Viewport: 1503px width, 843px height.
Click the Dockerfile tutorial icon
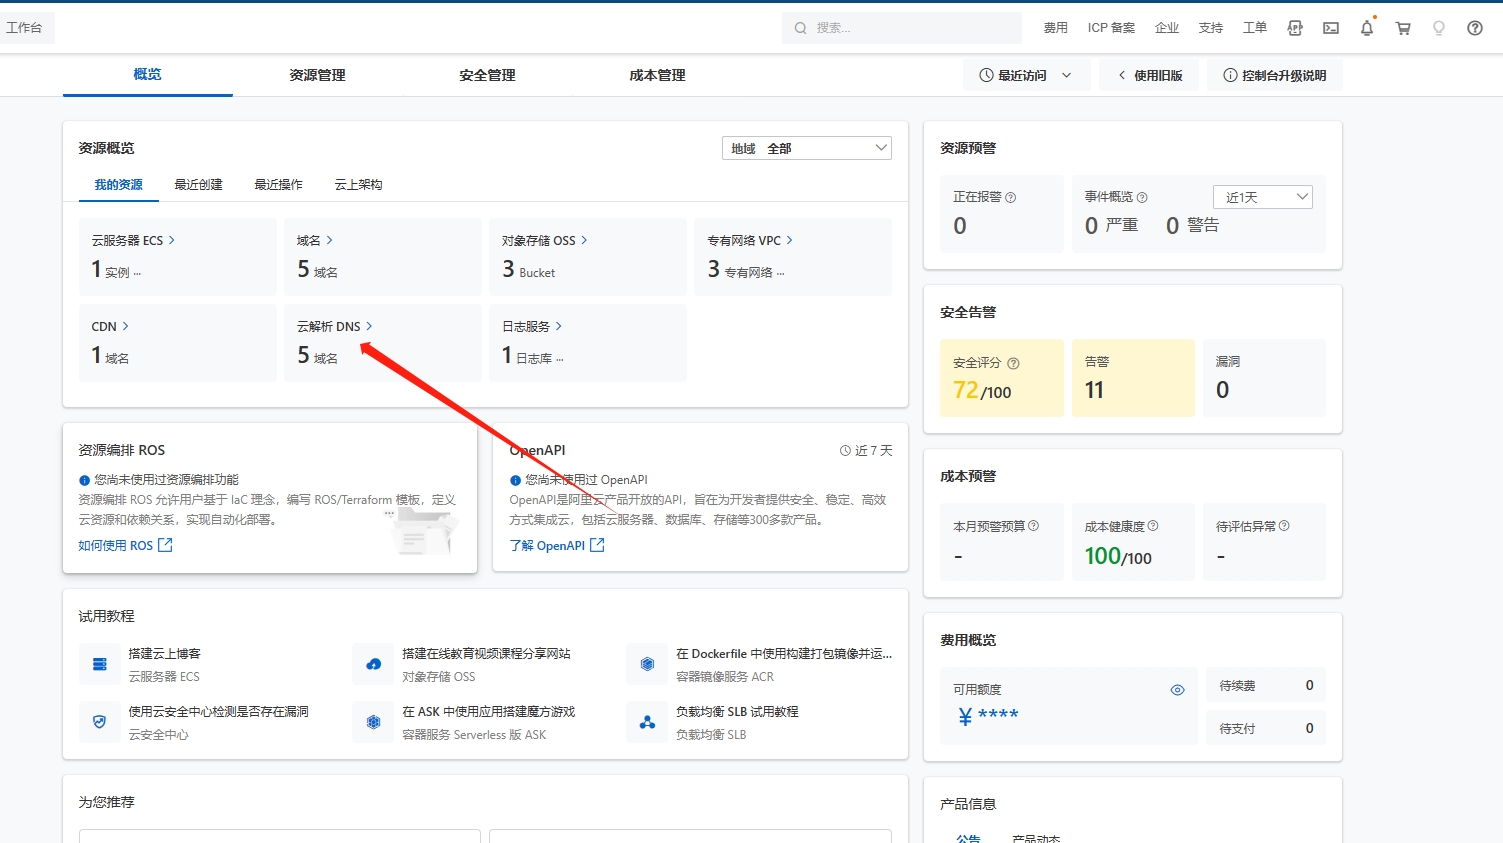click(x=647, y=664)
